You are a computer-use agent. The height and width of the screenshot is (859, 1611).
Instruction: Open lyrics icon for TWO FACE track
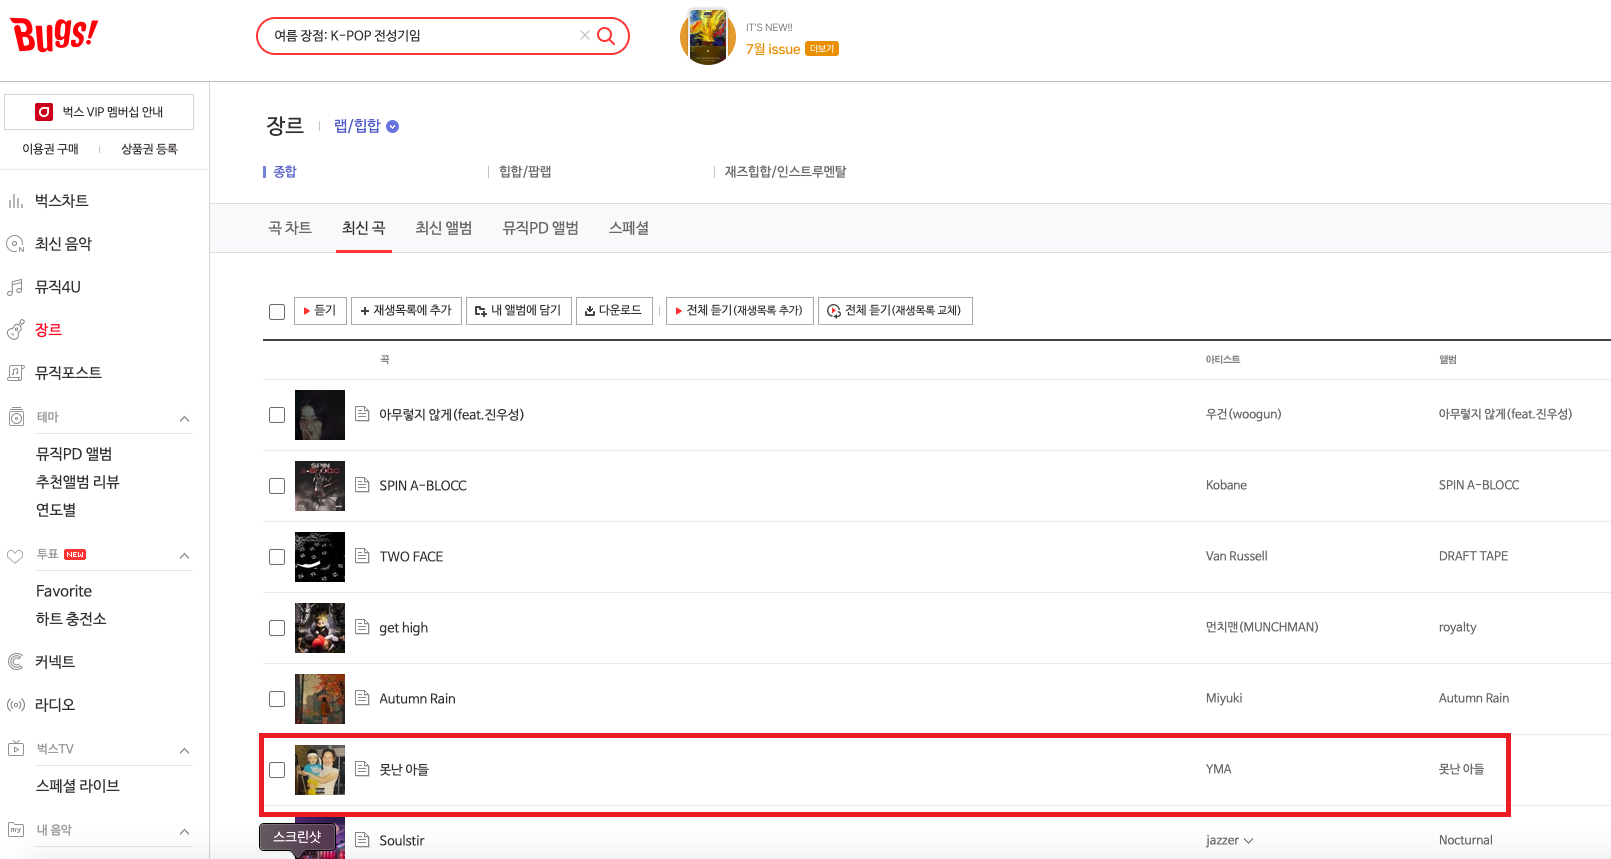point(362,556)
